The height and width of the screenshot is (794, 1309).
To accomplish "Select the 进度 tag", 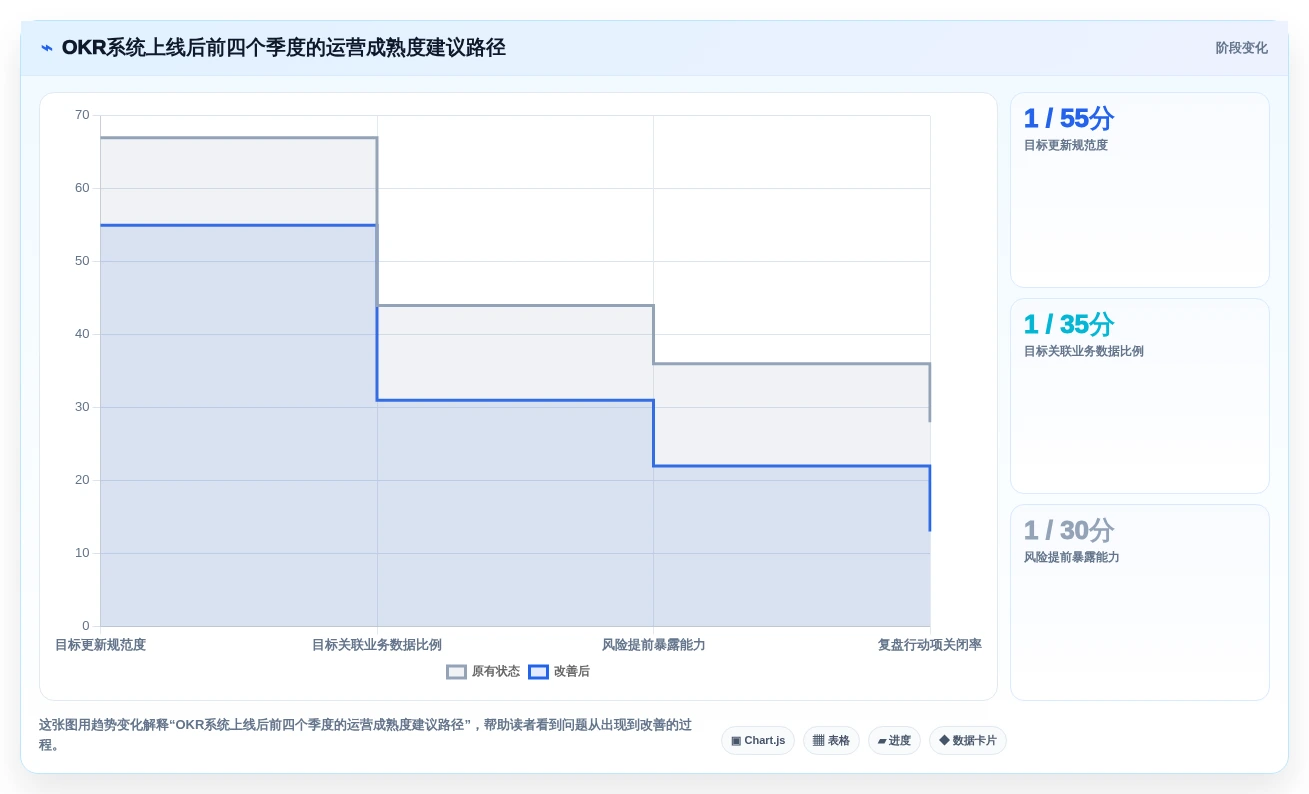I will coord(894,741).
